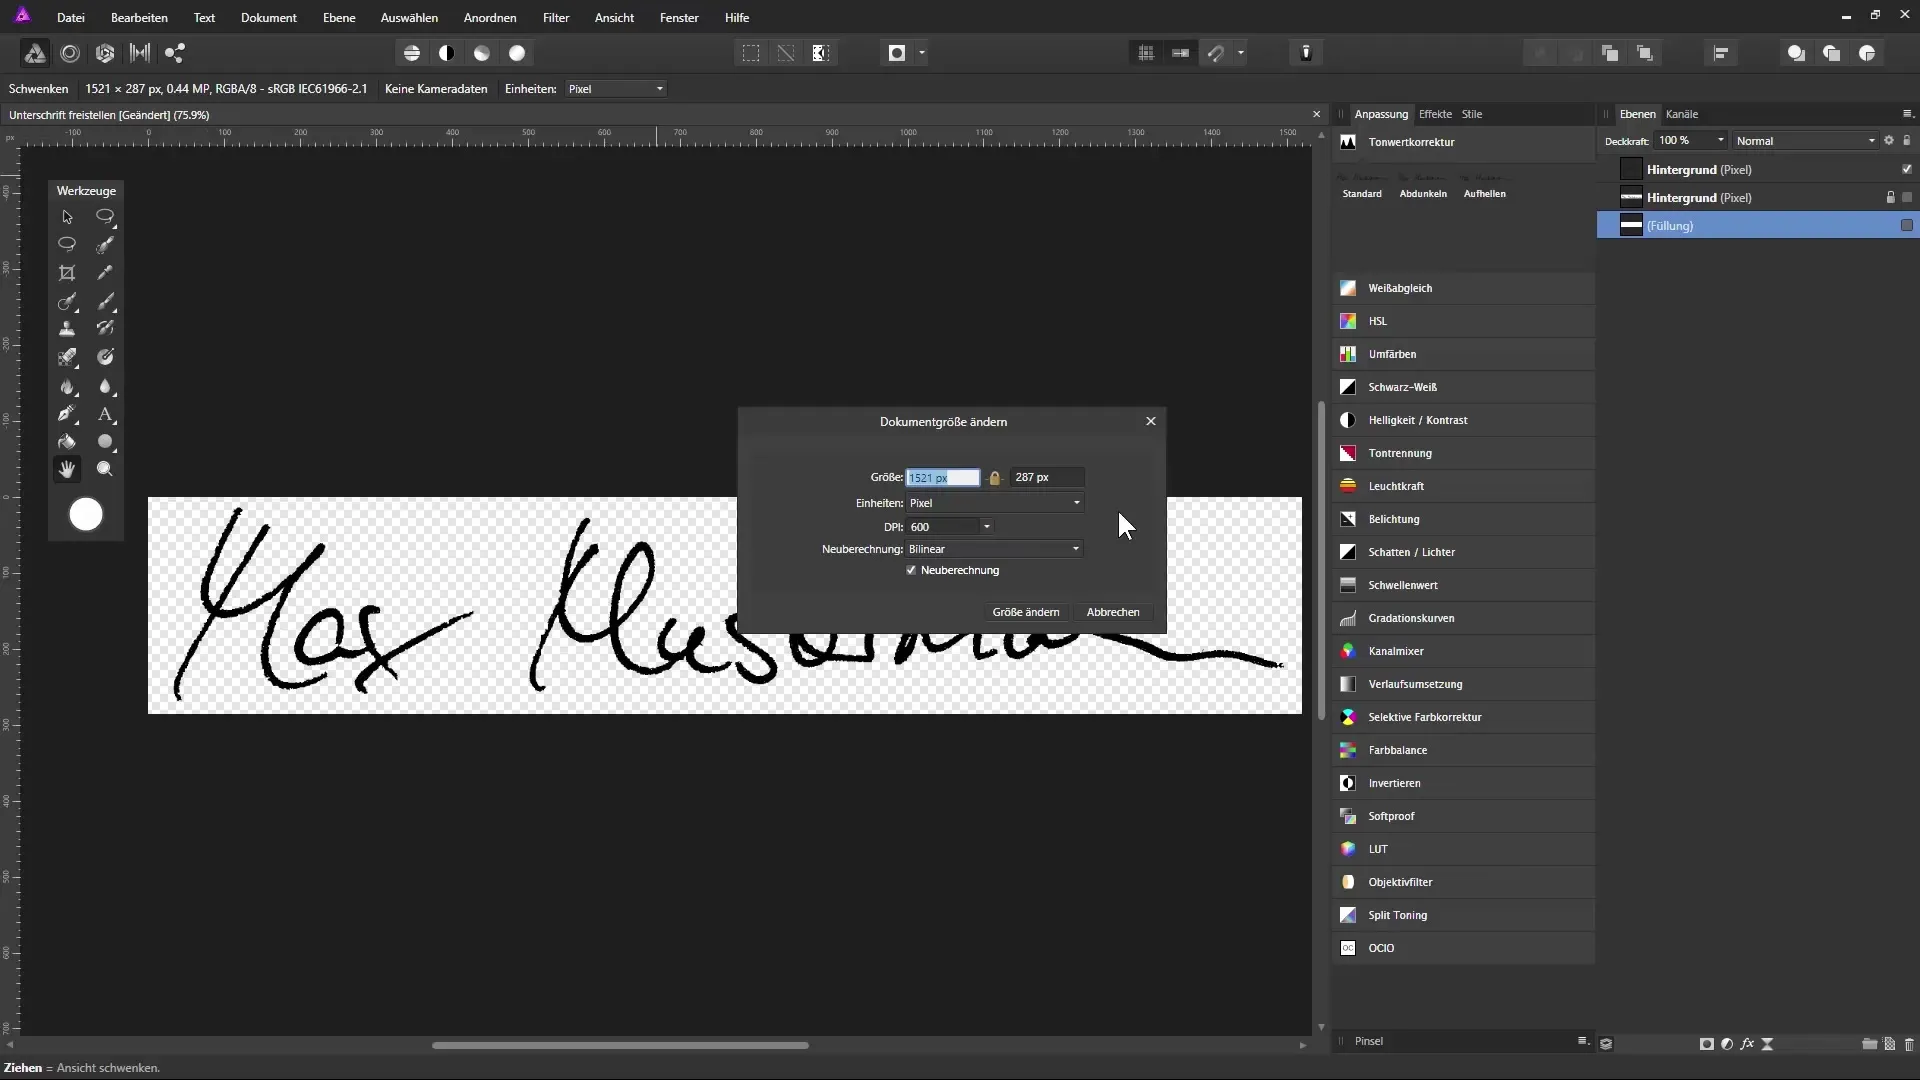
Task: Switch to the Effekte tab
Action: 1435,114
